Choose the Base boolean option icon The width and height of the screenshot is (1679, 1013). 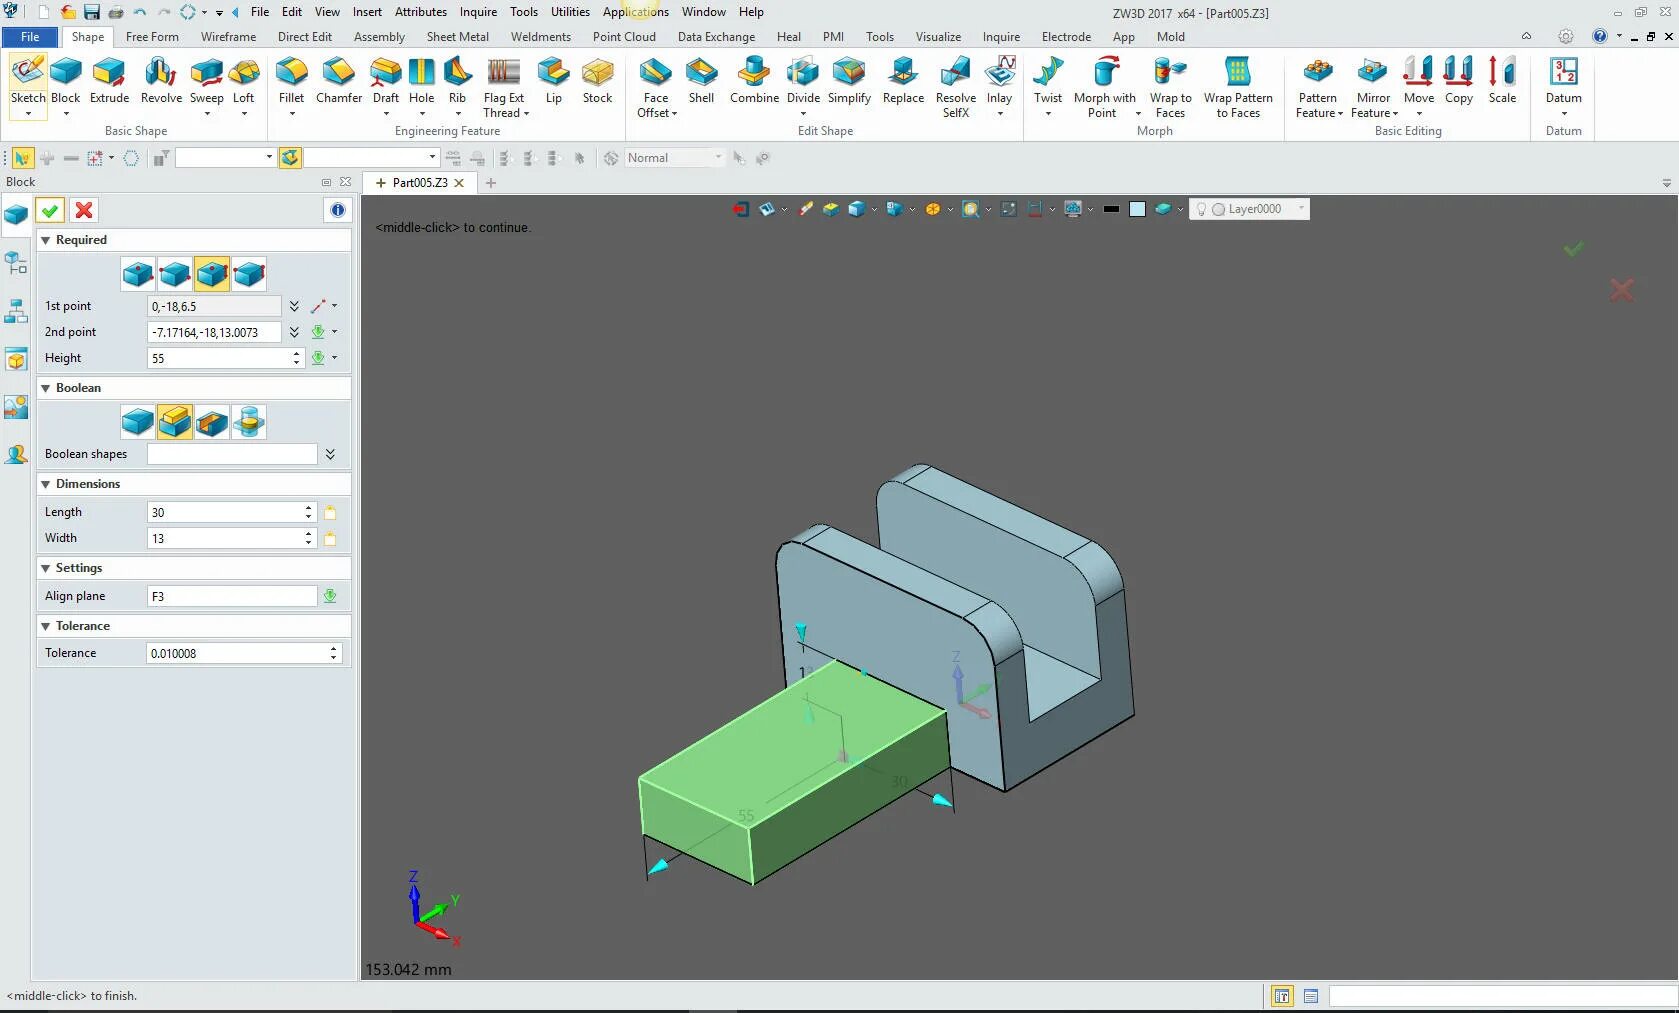coord(138,422)
